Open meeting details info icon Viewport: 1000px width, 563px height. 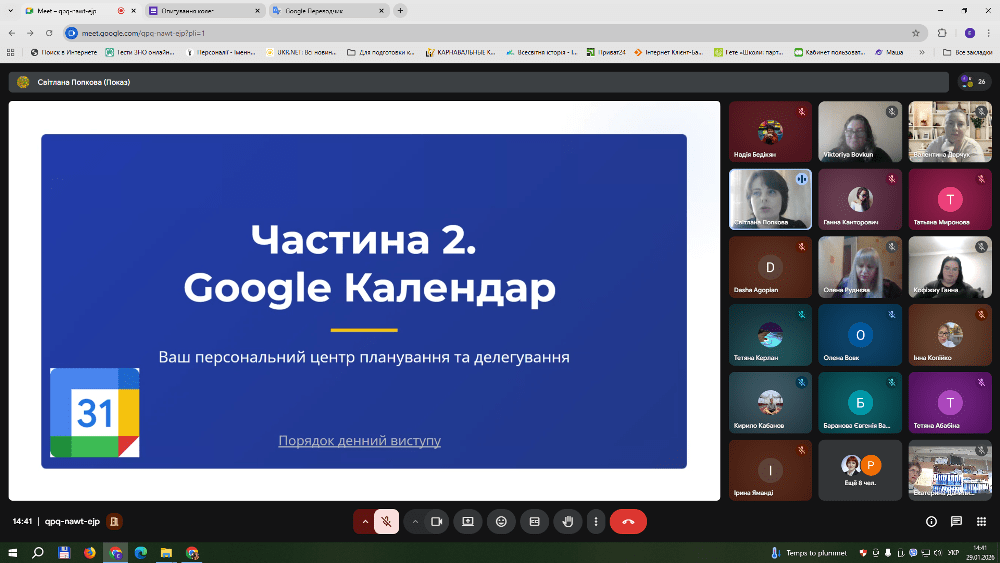pos(931,521)
